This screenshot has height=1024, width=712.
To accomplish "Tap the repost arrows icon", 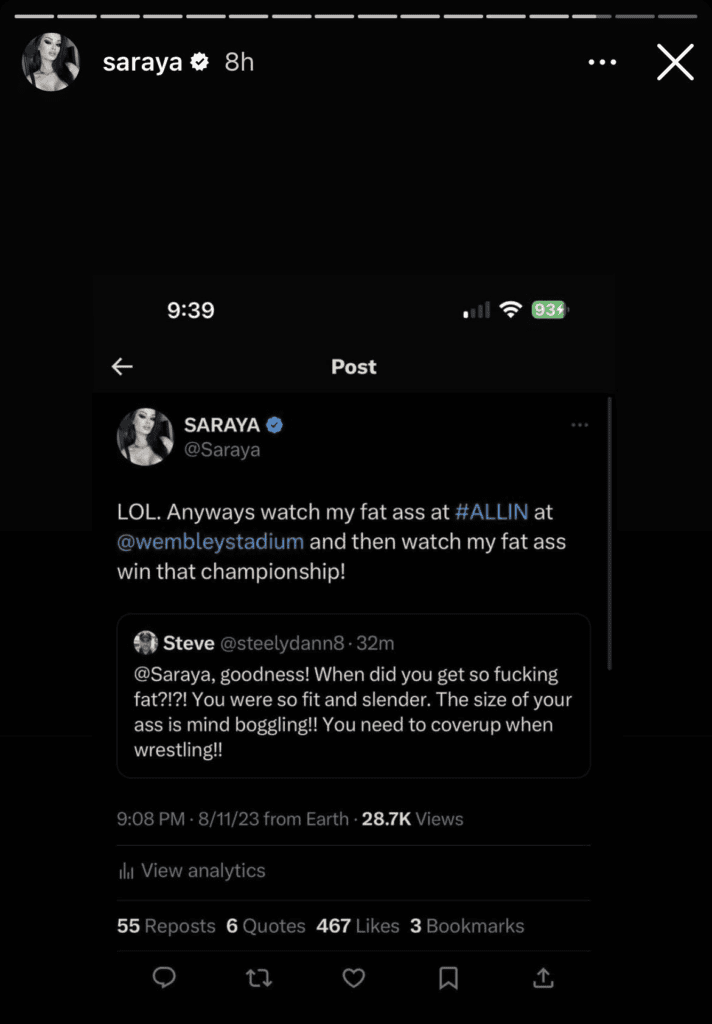I will [x=259, y=977].
